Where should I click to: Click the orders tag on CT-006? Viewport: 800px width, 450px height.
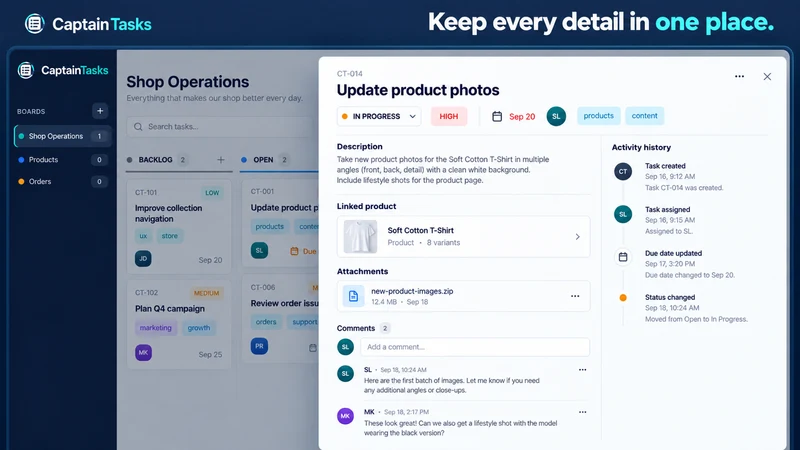pyautogui.click(x=266, y=322)
